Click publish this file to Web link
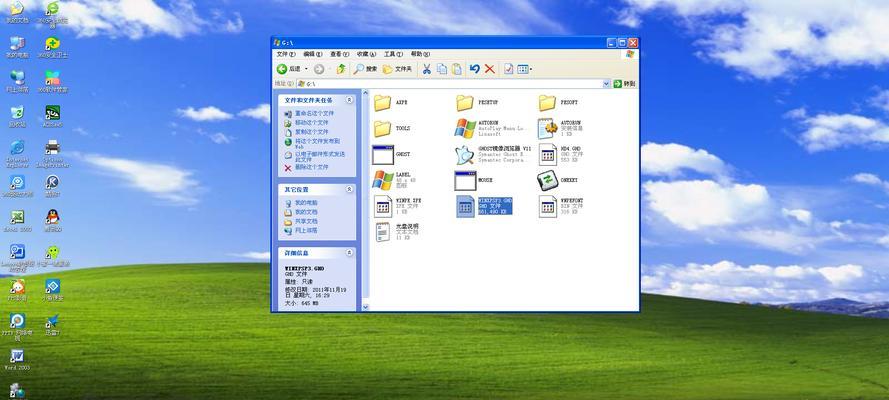Image resolution: width=889 pixels, height=400 pixels. coord(317,143)
